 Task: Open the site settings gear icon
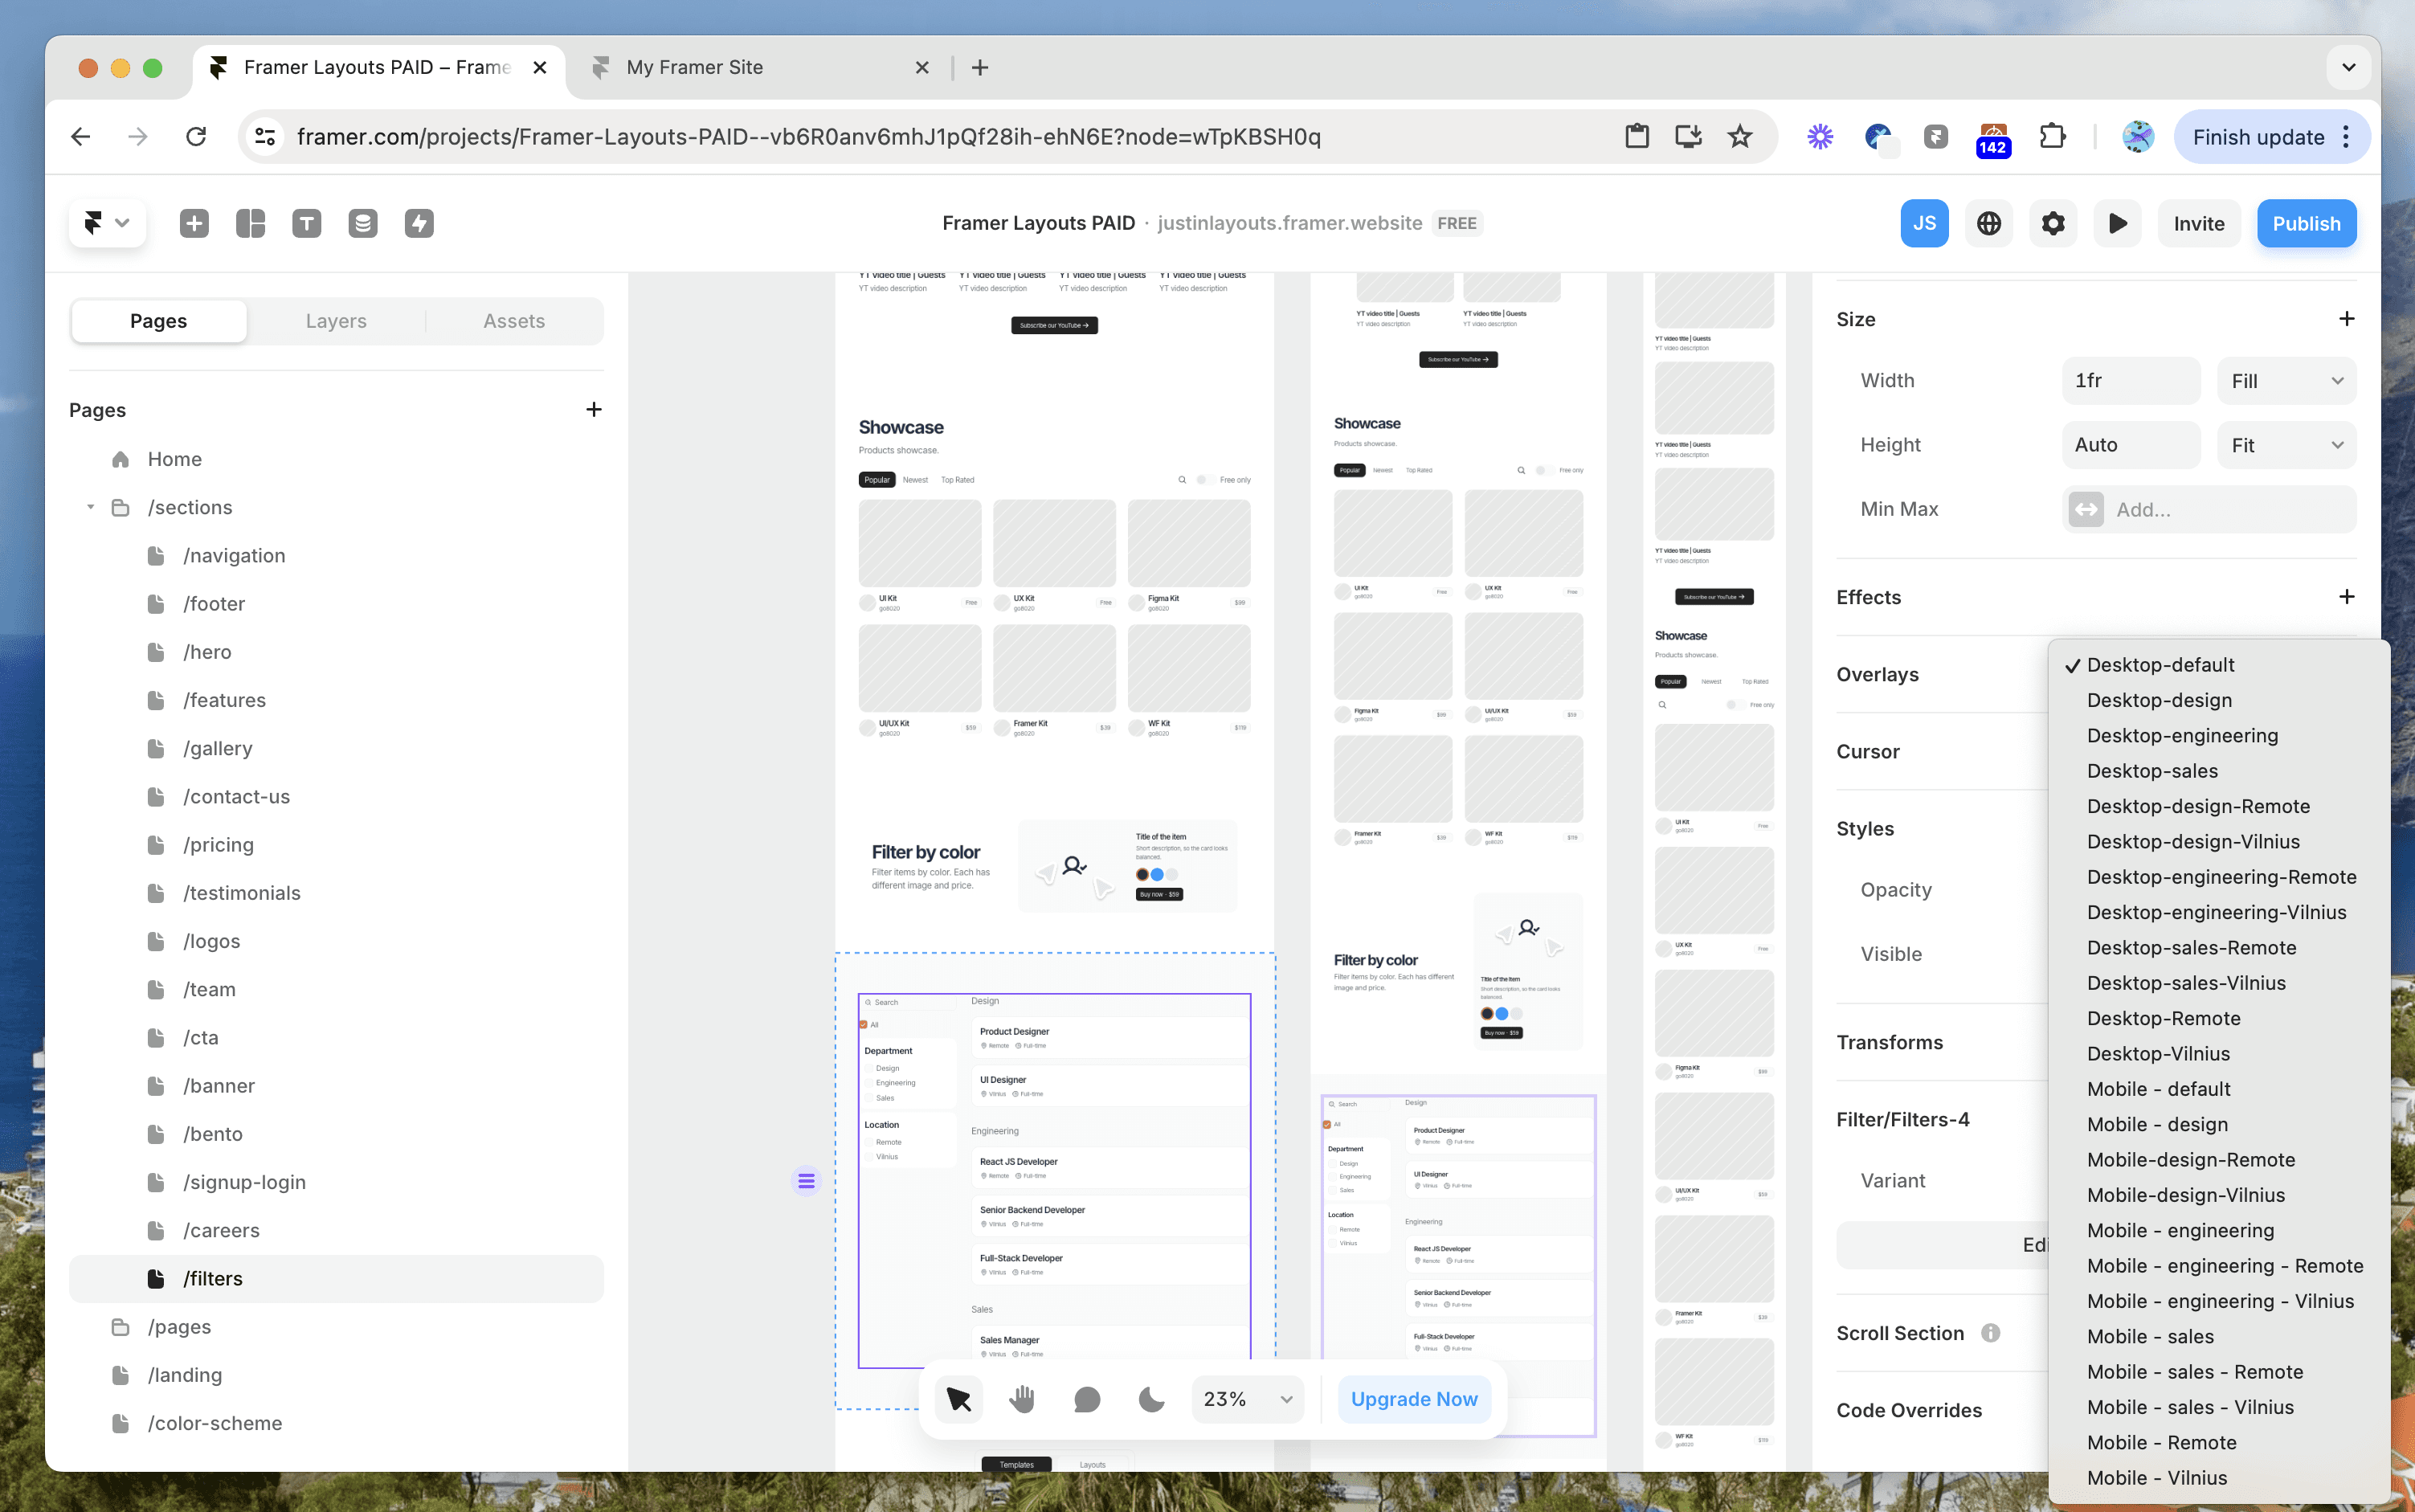(2052, 223)
